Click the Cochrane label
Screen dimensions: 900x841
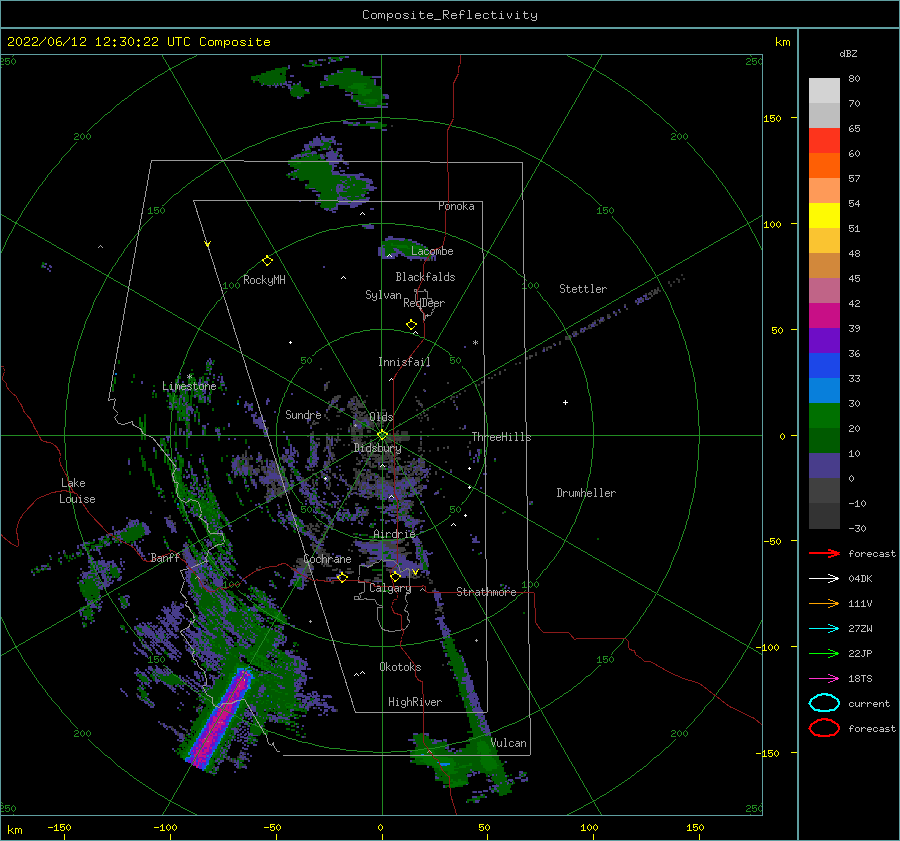pyautogui.click(x=327, y=559)
